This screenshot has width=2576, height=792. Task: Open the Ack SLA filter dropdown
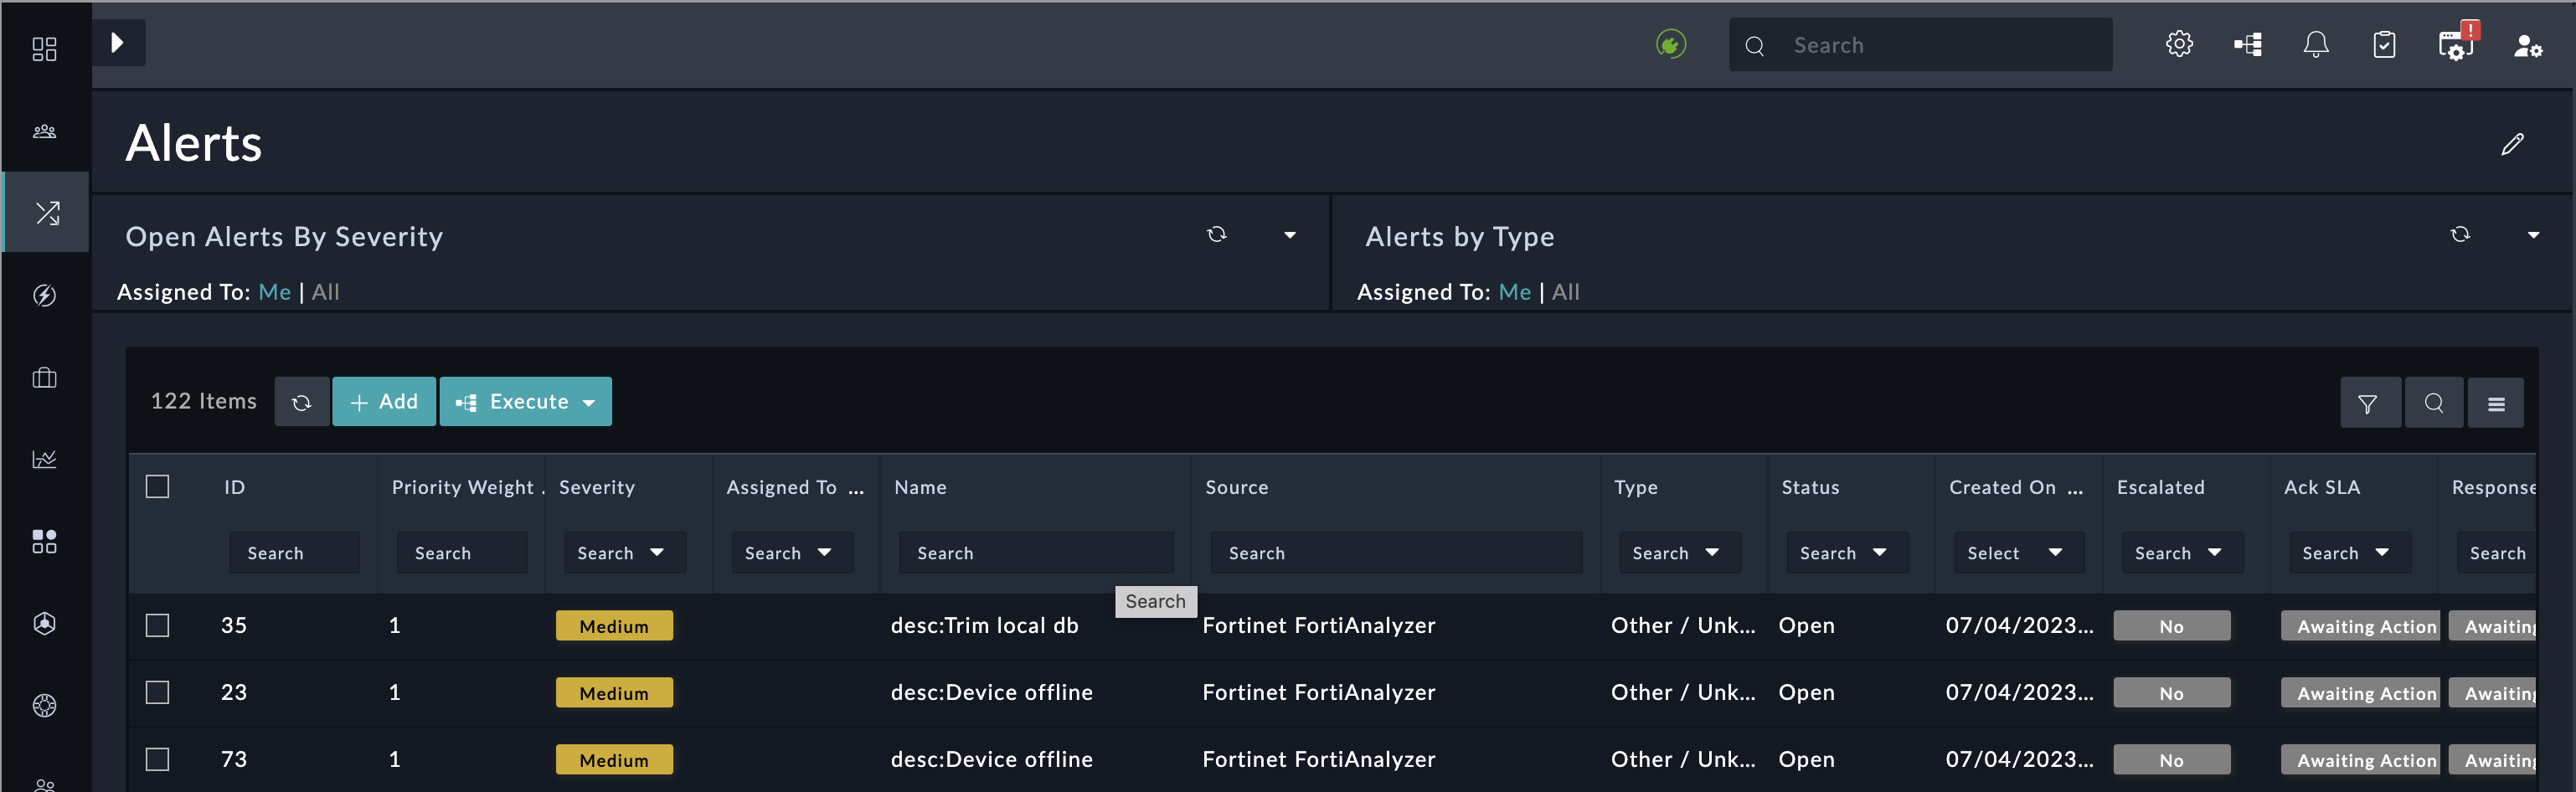point(2350,553)
